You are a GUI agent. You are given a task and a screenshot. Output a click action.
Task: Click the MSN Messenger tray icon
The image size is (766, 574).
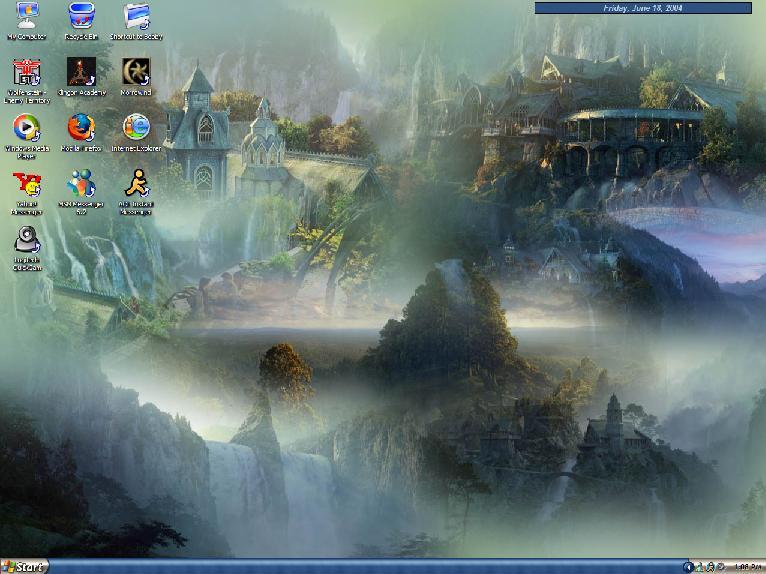pos(699,567)
